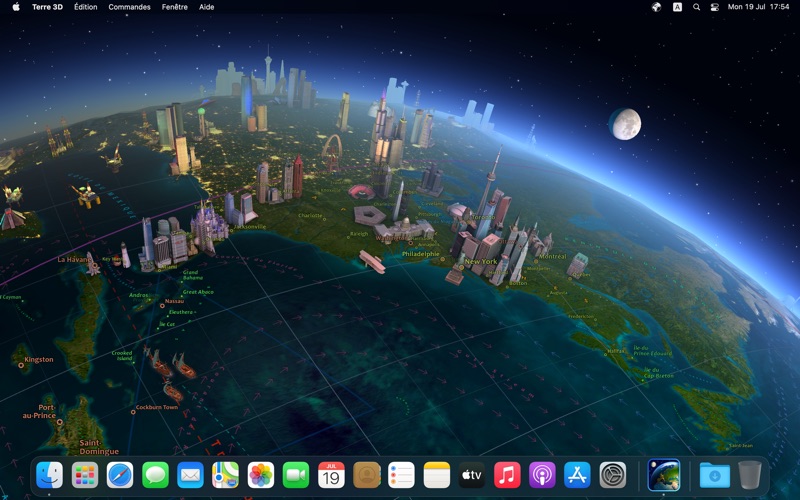Click the 'Eleuthera' island label
Viewport: 800px width, 500px height.
point(181,312)
